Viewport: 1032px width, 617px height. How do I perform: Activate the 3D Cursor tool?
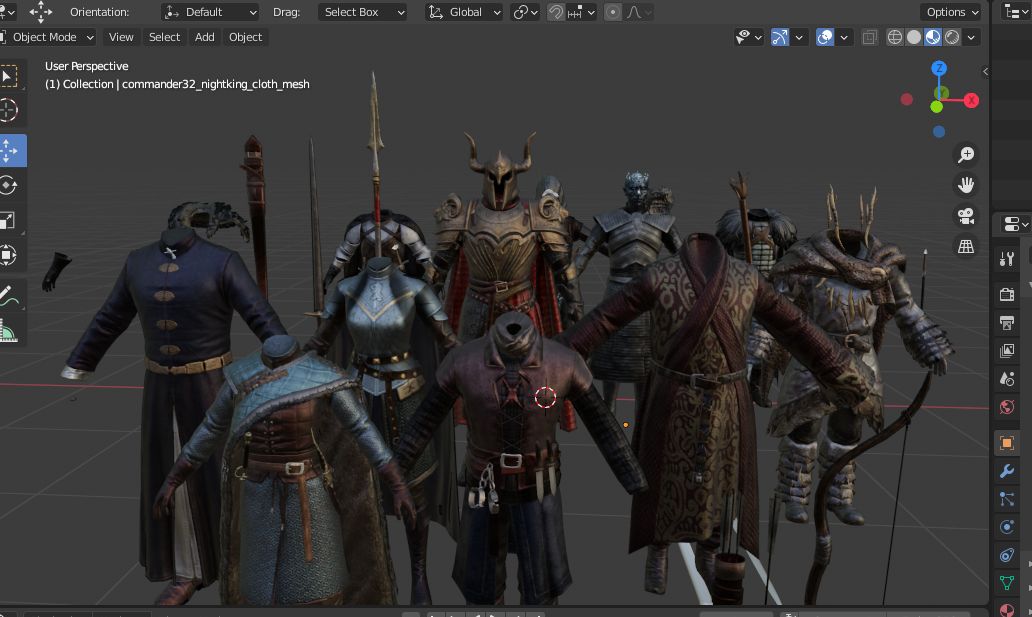click(9, 110)
